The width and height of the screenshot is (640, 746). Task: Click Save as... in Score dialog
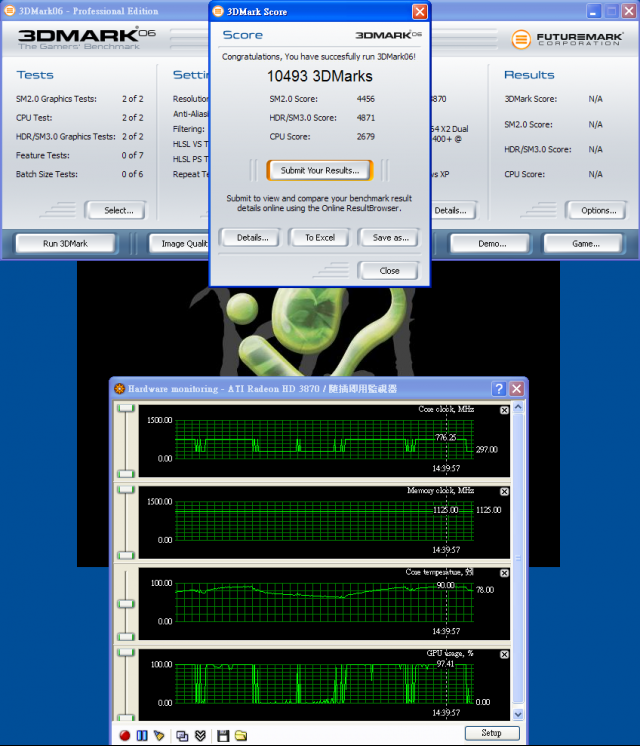(389, 237)
